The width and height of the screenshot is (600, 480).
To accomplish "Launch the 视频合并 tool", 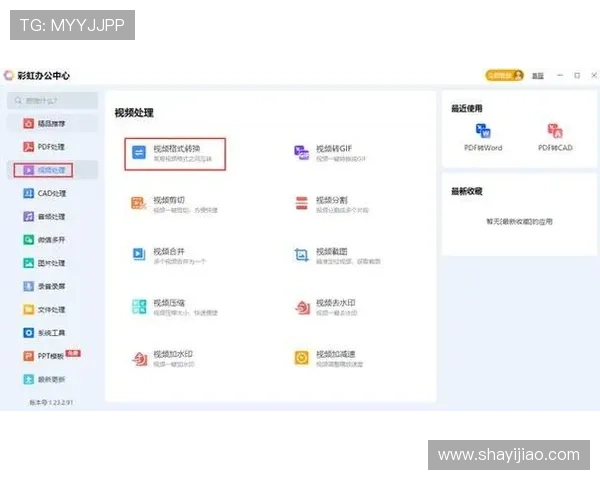I will click(x=169, y=256).
